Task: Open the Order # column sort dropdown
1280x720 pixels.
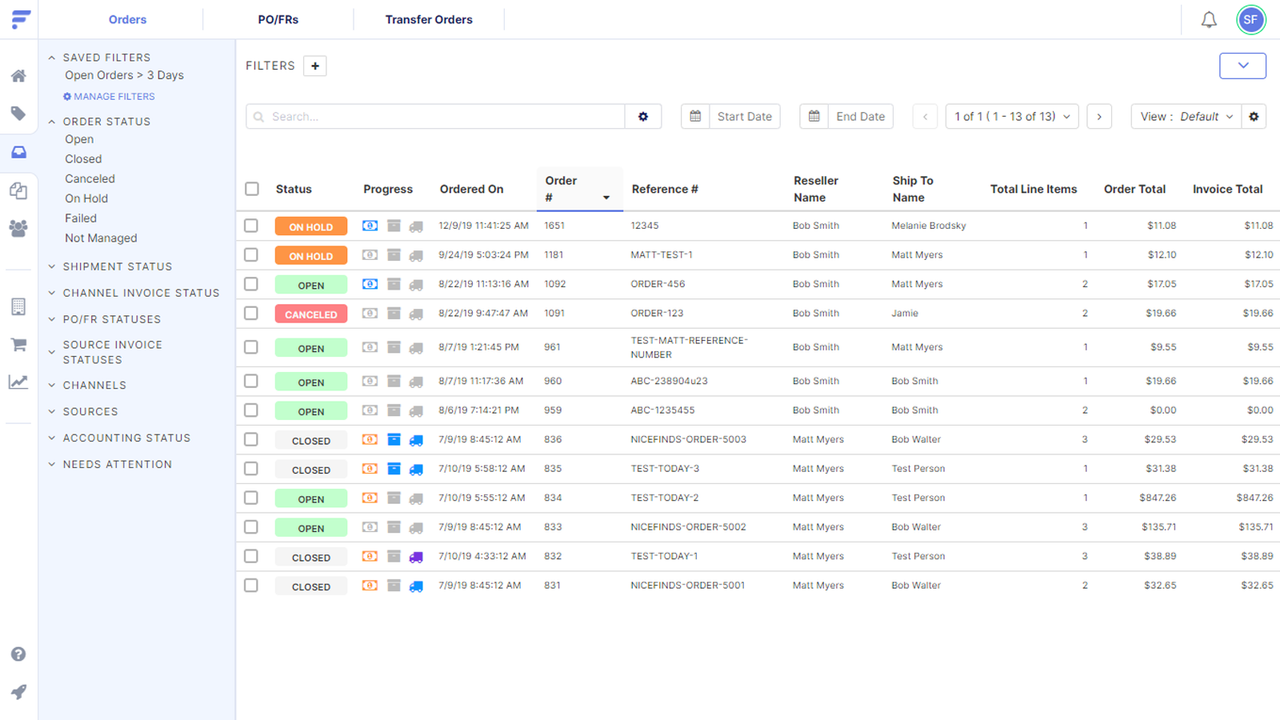Action: point(607,196)
